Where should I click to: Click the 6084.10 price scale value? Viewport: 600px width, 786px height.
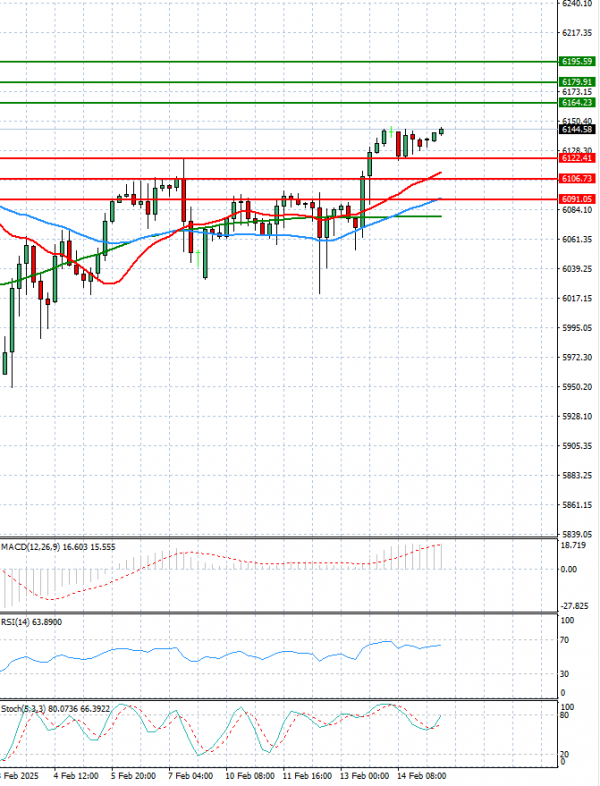pyautogui.click(x=577, y=210)
